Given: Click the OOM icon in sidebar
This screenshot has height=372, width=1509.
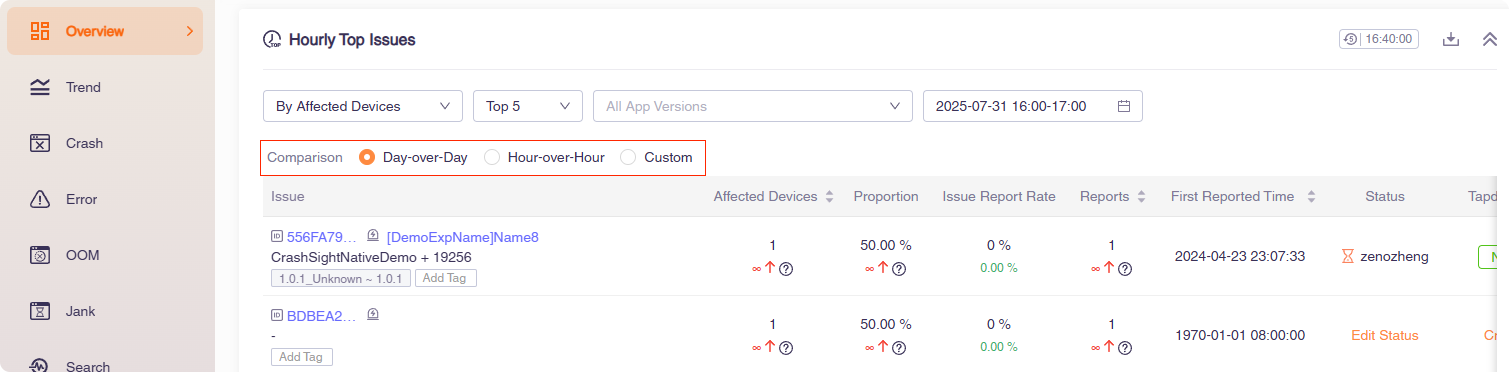Looking at the screenshot, I should coord(40,255).
